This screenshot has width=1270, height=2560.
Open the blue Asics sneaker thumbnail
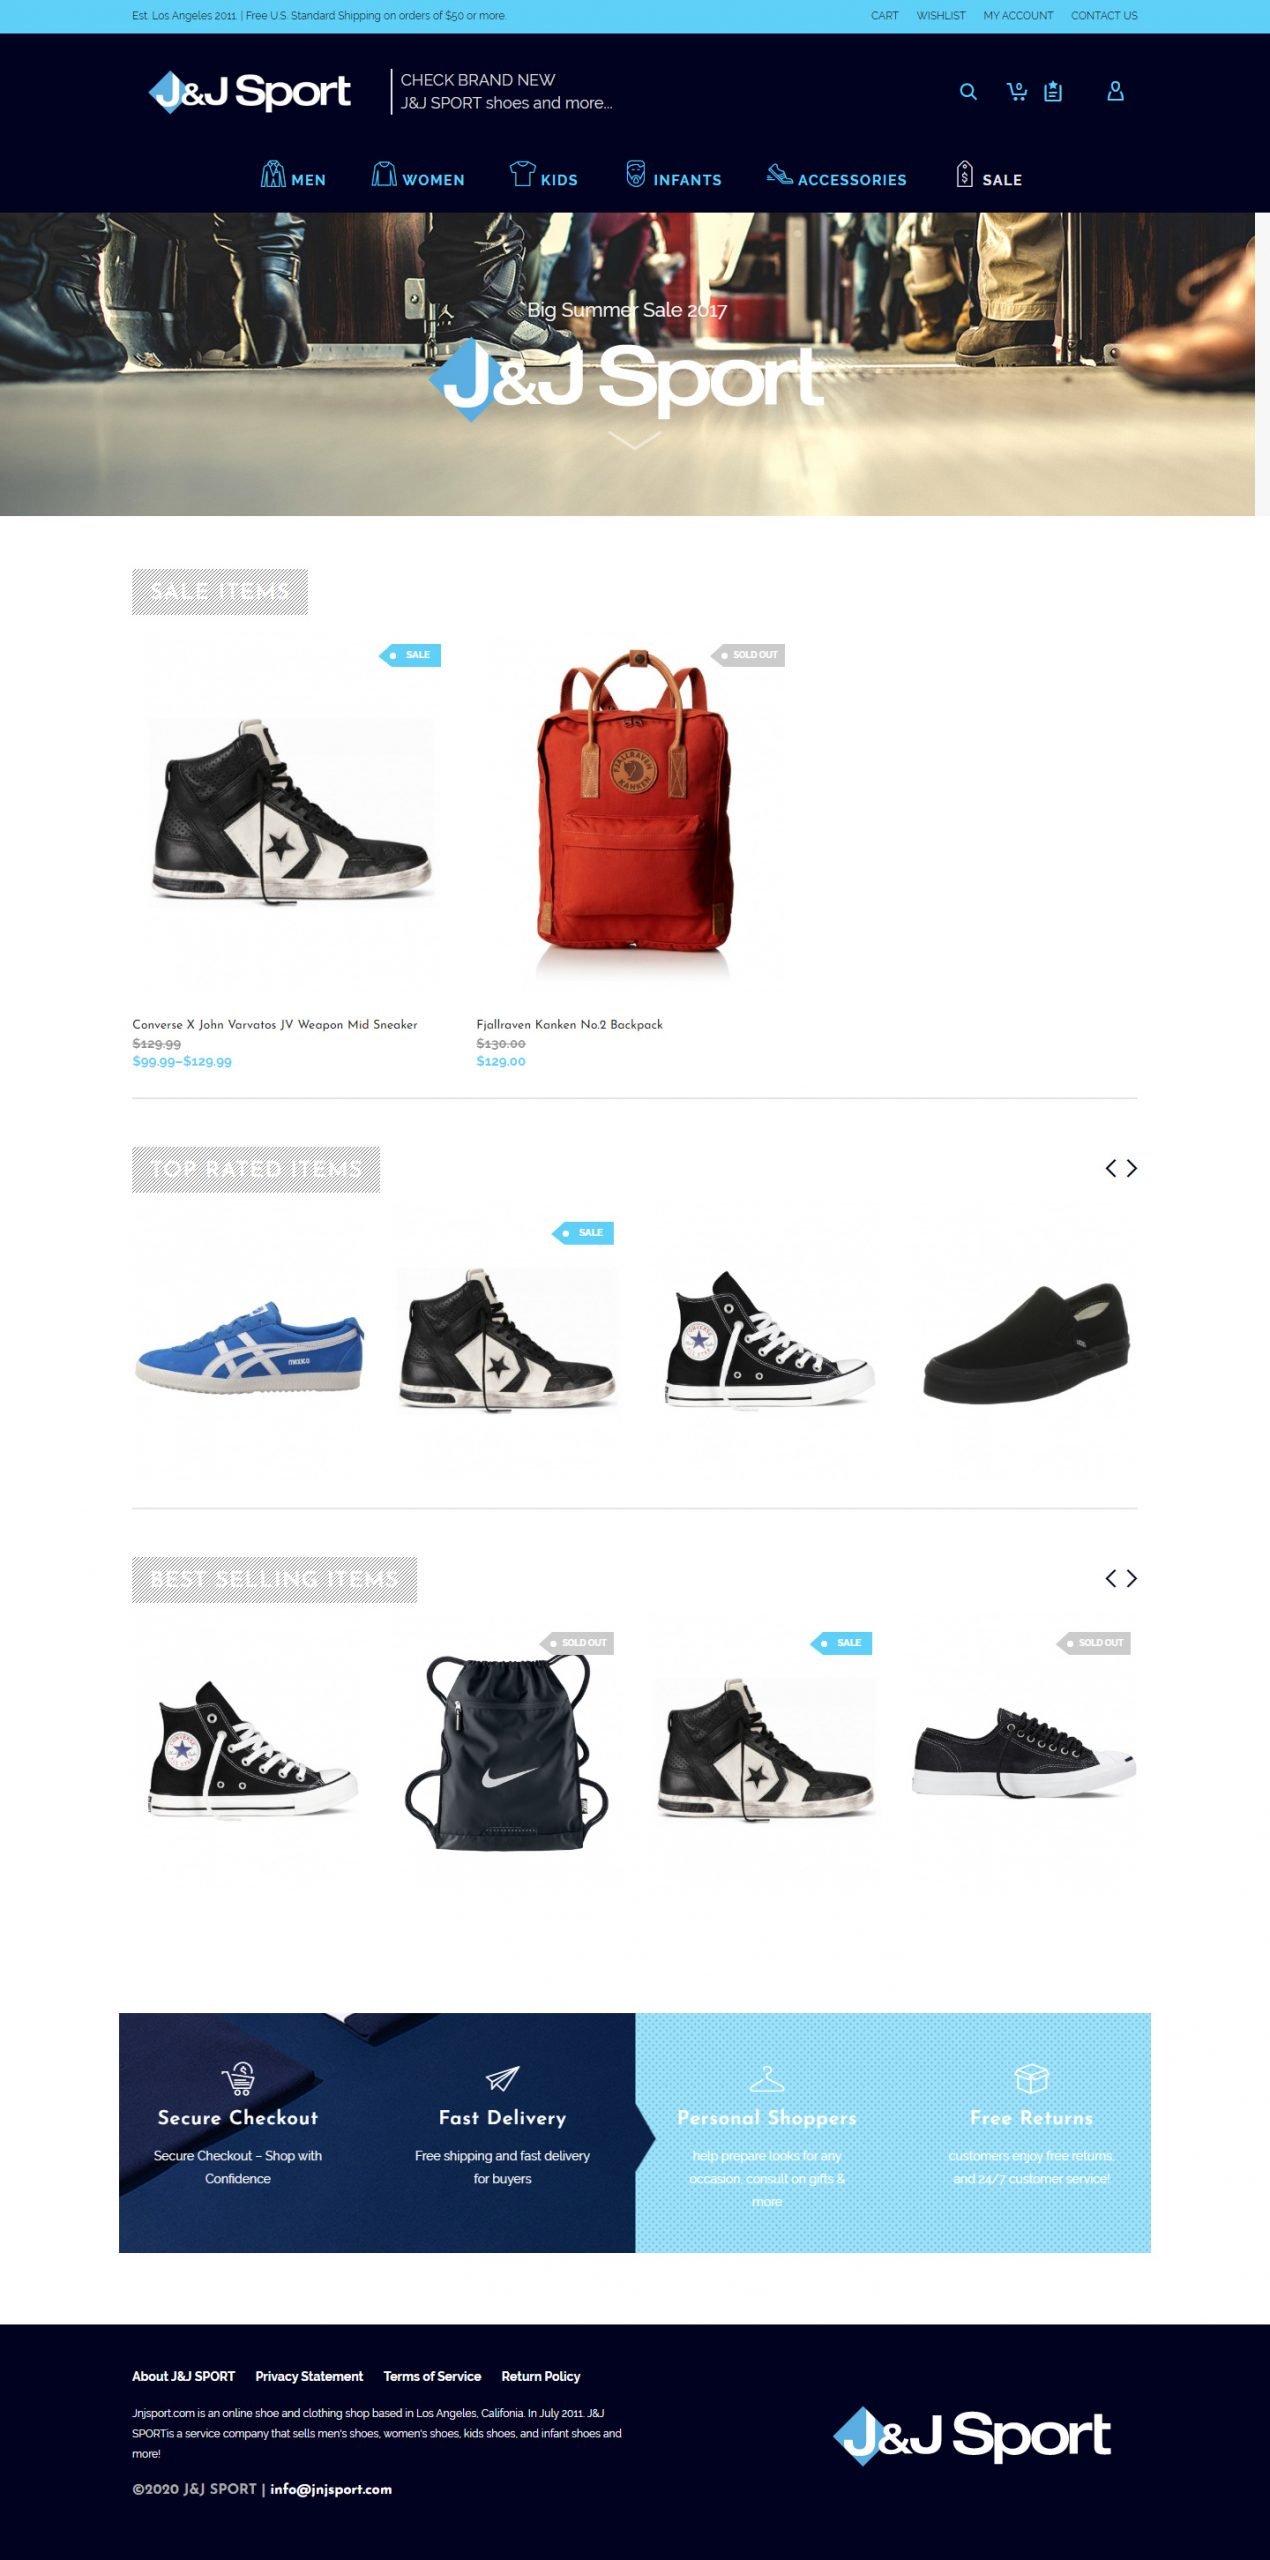coord(250,1346)
